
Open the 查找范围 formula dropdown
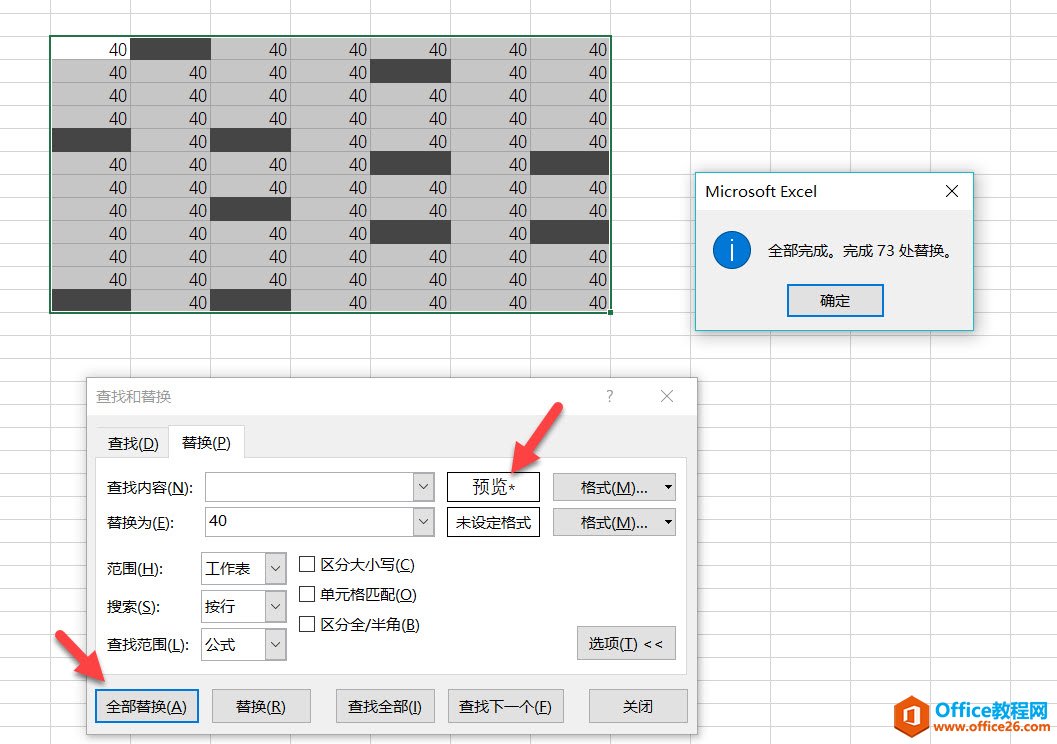point(276,645)
